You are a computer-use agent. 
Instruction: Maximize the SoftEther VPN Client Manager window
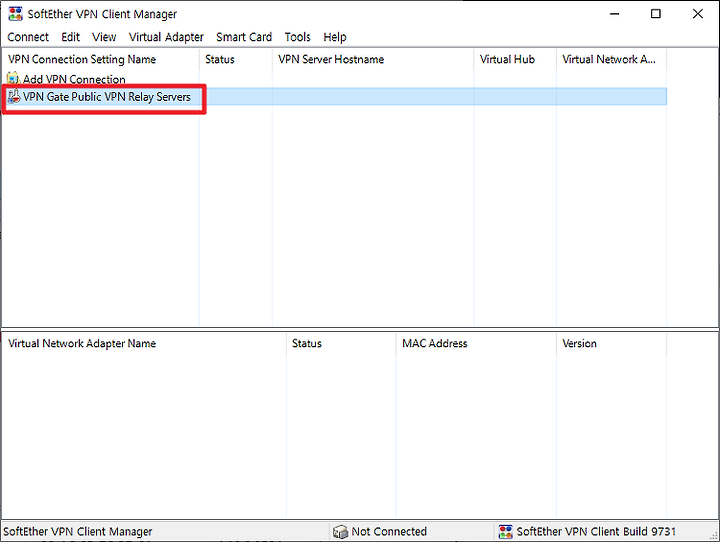coord(656,14)
